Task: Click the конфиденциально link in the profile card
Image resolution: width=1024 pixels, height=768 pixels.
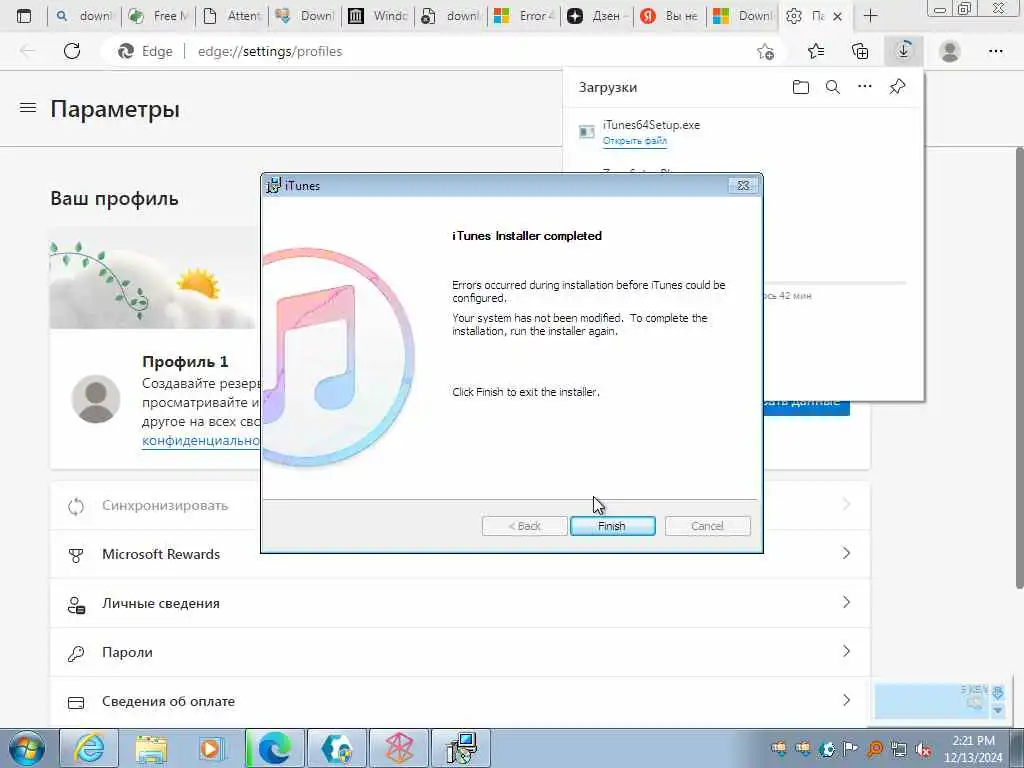Action: pos(201,441)
